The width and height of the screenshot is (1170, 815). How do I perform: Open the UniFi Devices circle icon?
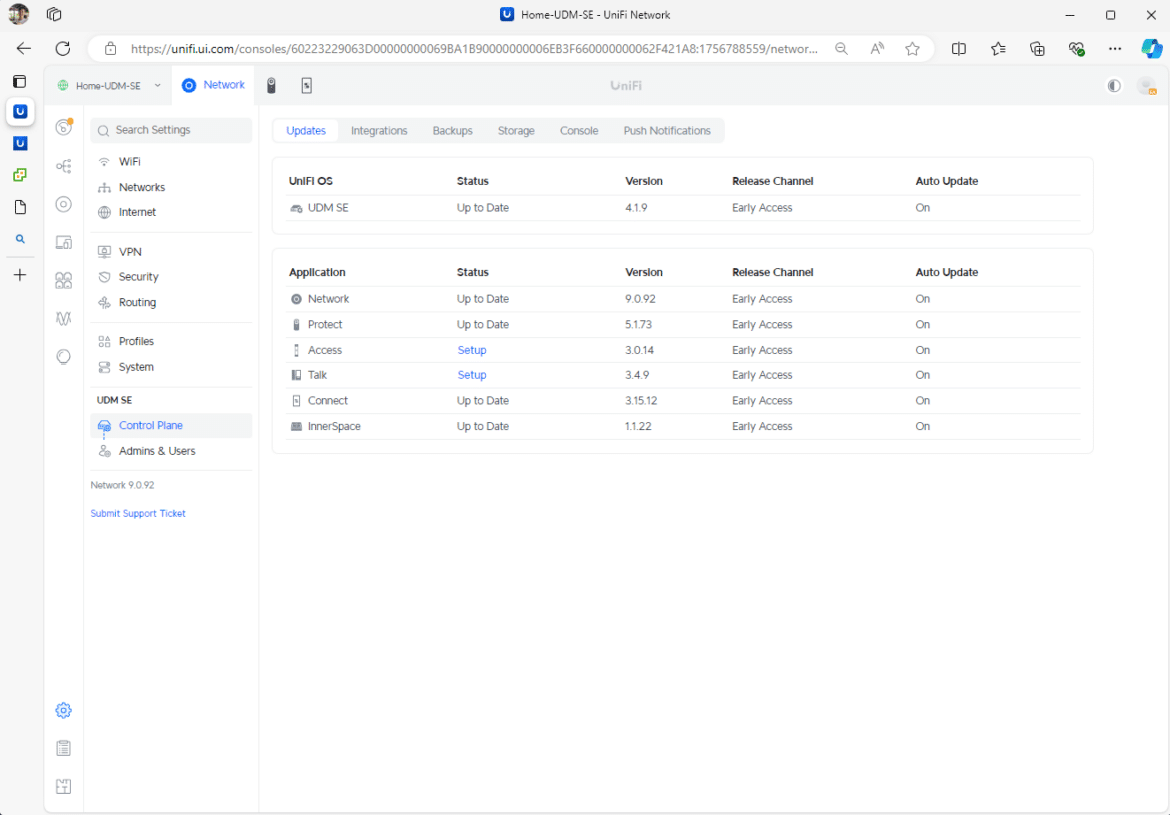64,204
